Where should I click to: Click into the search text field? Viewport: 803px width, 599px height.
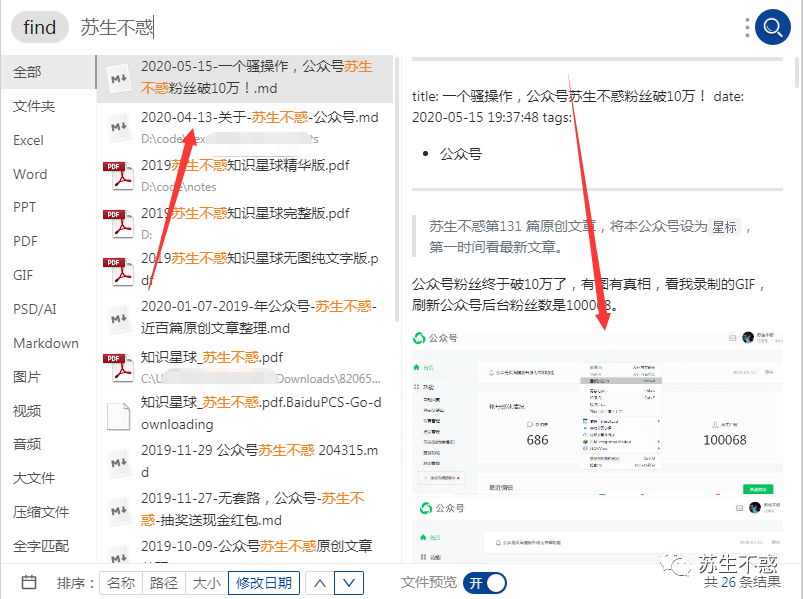[400, 28]
